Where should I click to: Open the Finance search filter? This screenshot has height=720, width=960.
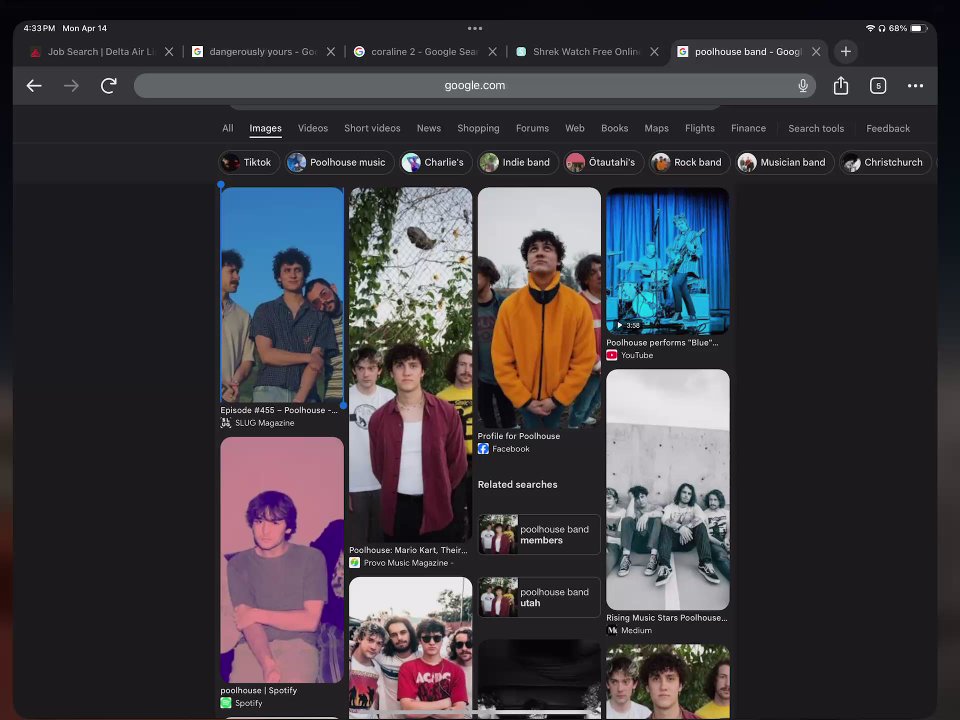point(748,128)
